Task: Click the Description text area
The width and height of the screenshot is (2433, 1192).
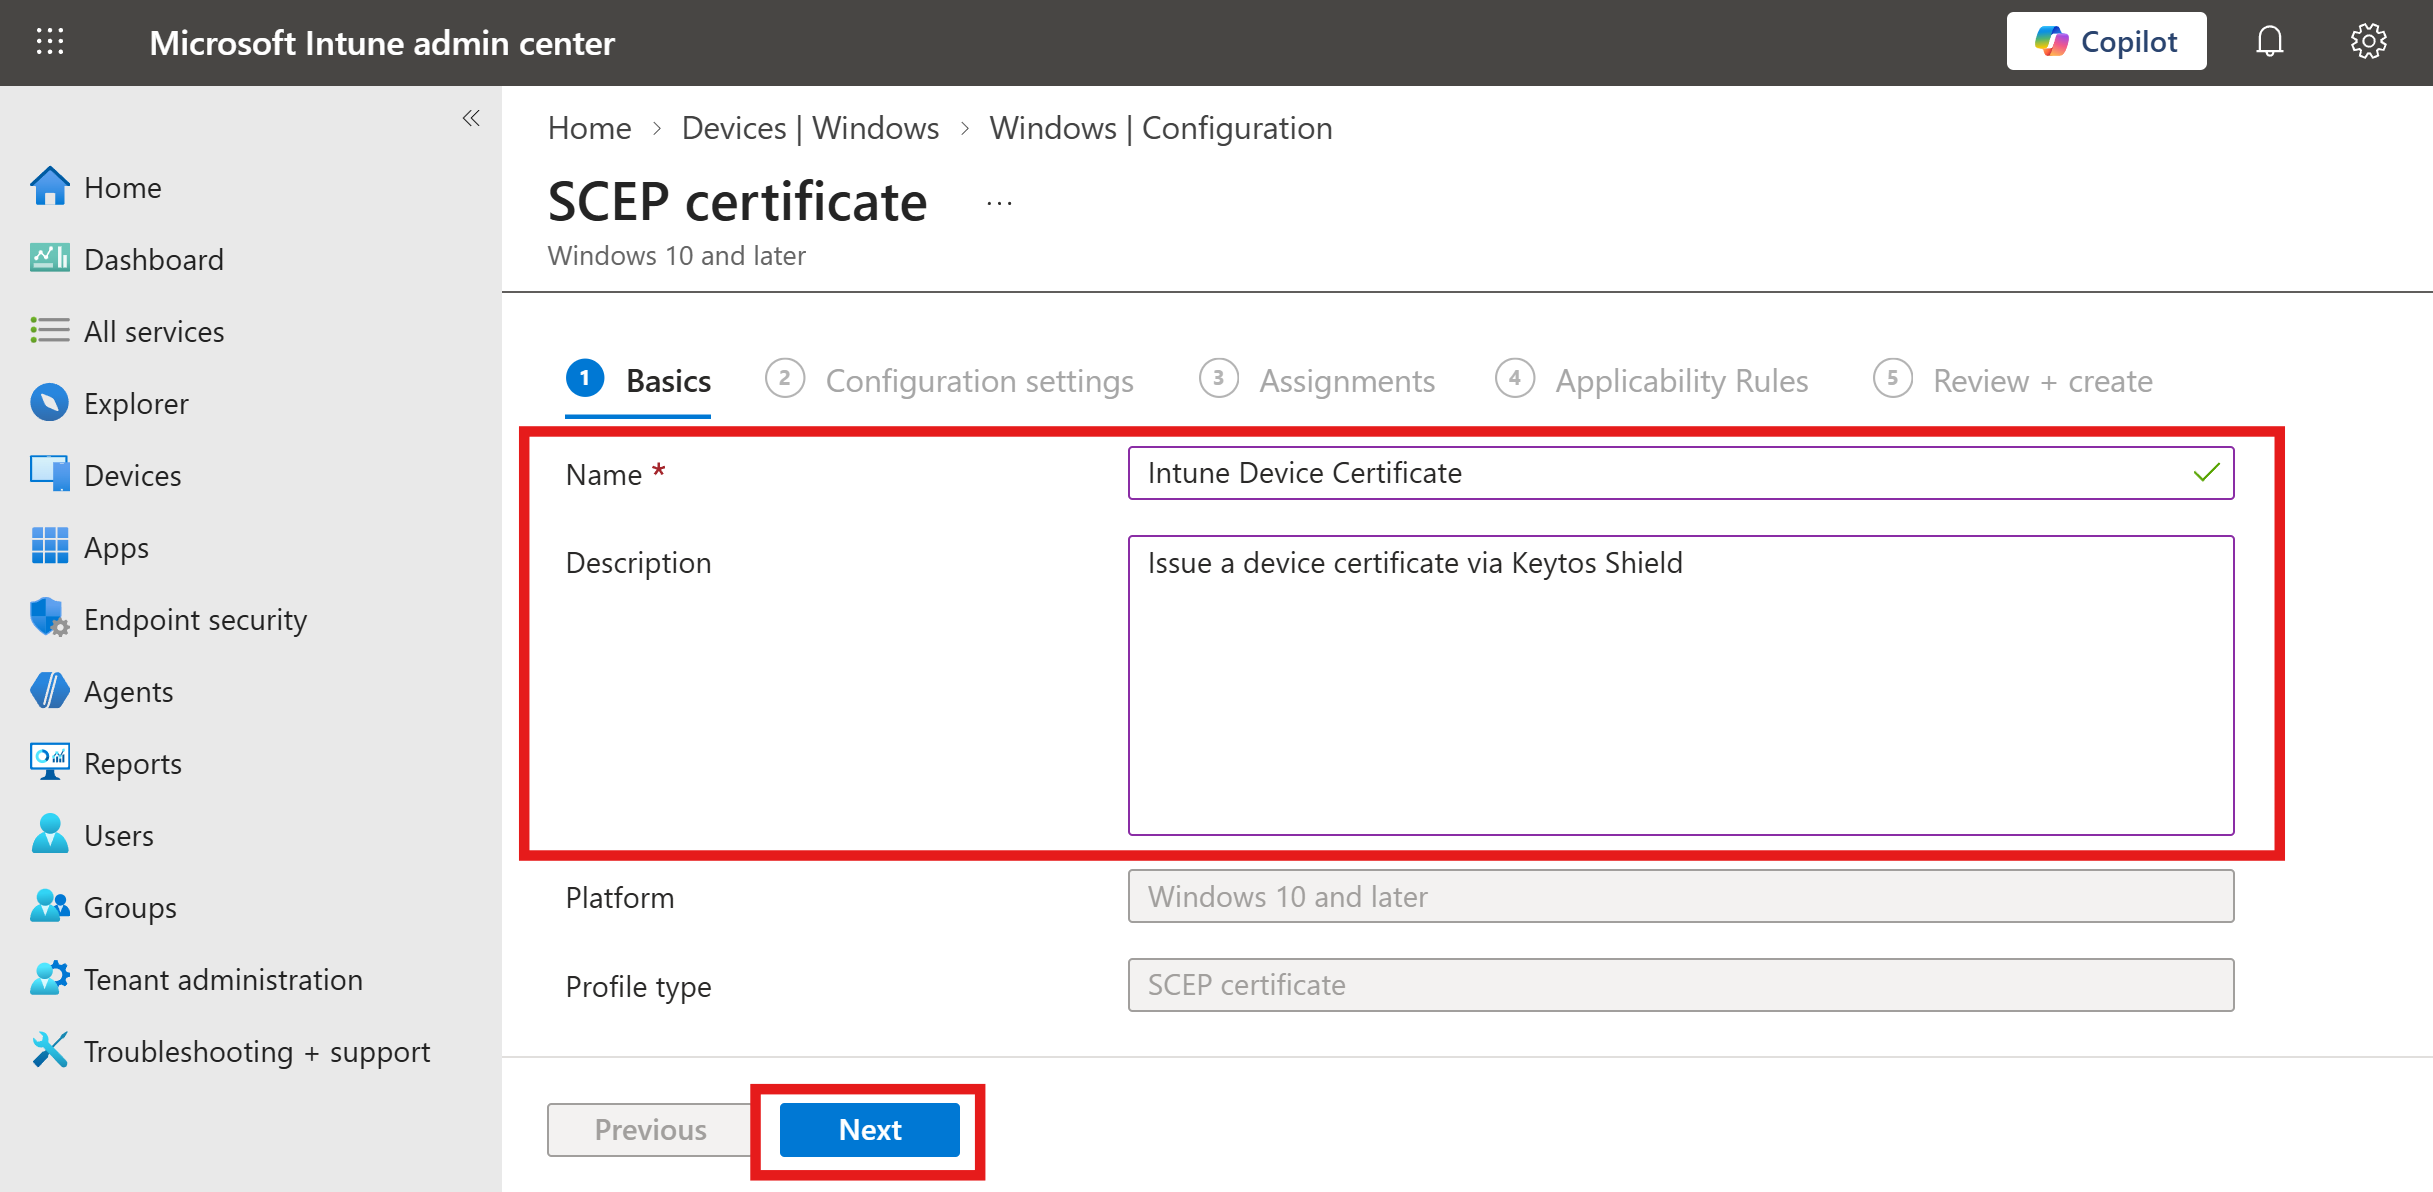Action: pos(1681,685)
